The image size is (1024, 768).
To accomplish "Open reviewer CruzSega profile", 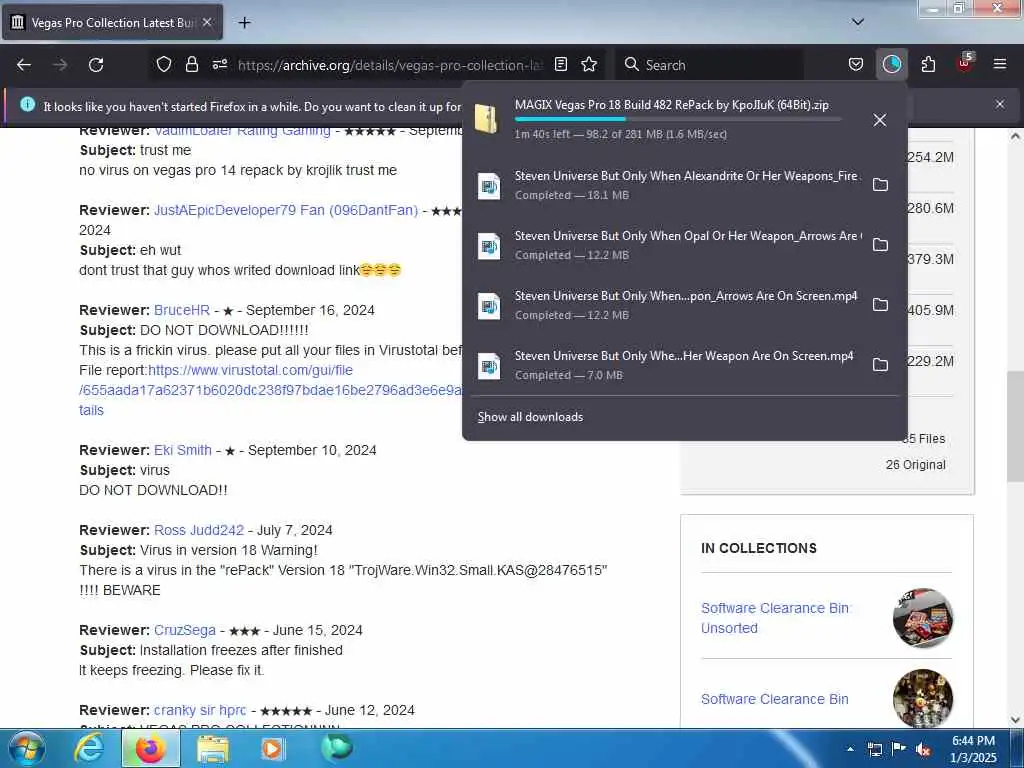I will coord(185,630).
